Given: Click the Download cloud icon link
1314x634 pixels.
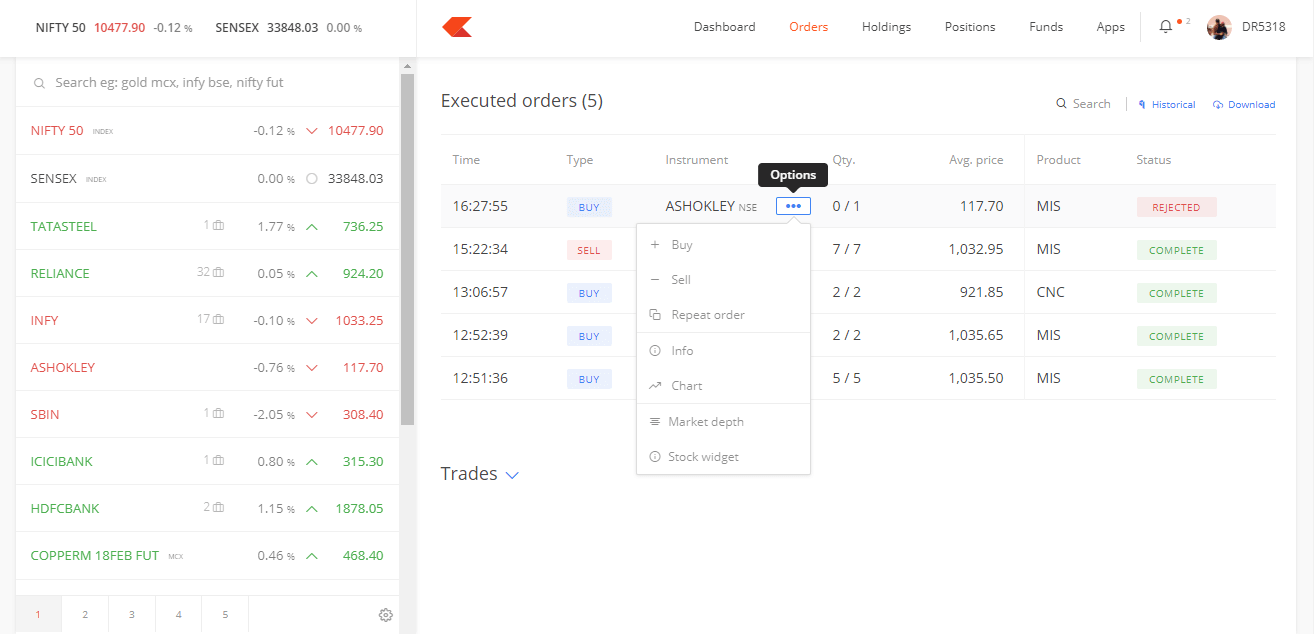Looking at the screenshot, I should point(1245,104).
